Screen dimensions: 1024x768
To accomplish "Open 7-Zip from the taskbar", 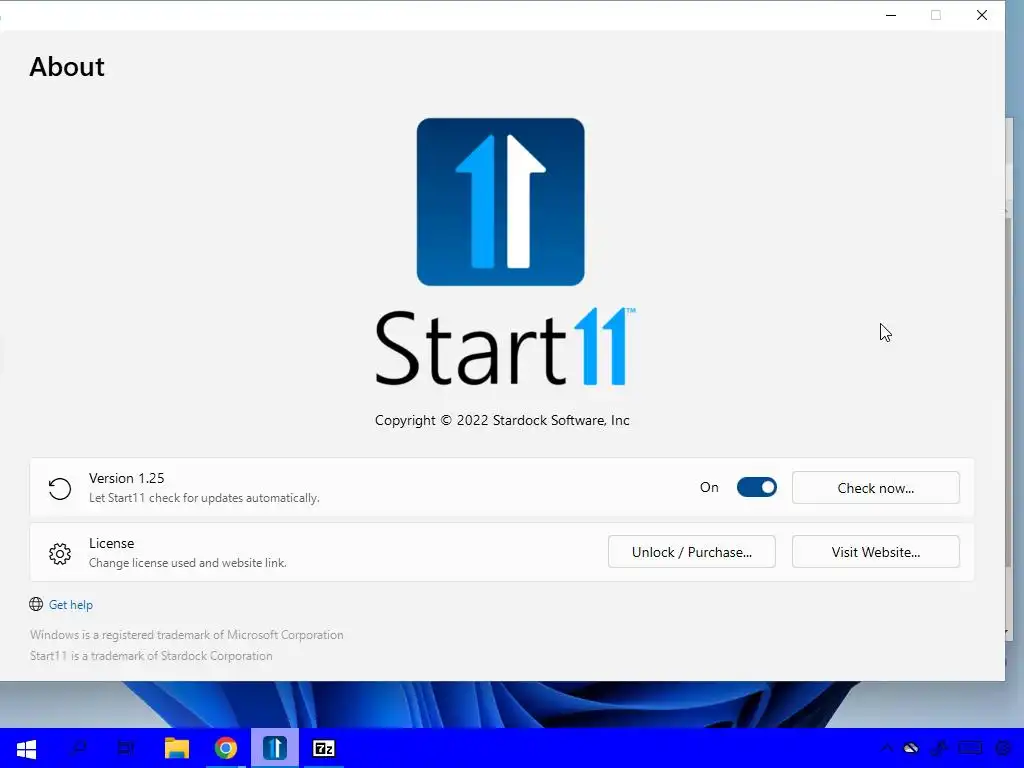I will tap(324, 748).
